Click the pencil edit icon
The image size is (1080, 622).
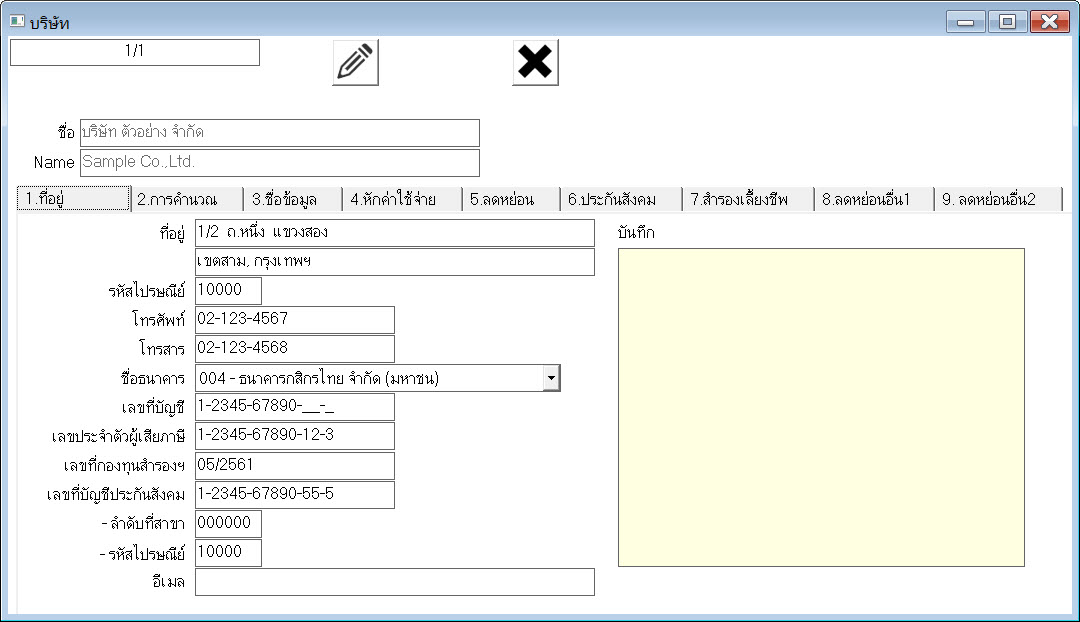click(x=355, y=62)
